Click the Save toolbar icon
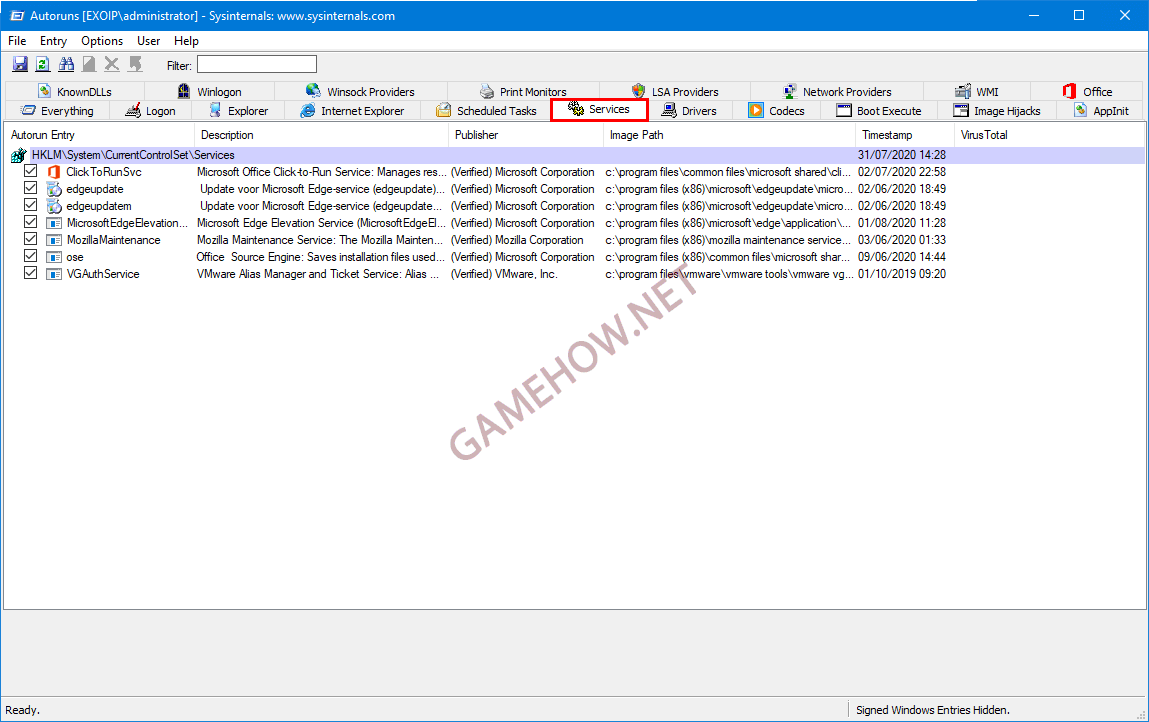This screenshot has width=1149, height=722. [x=20, y=65]
